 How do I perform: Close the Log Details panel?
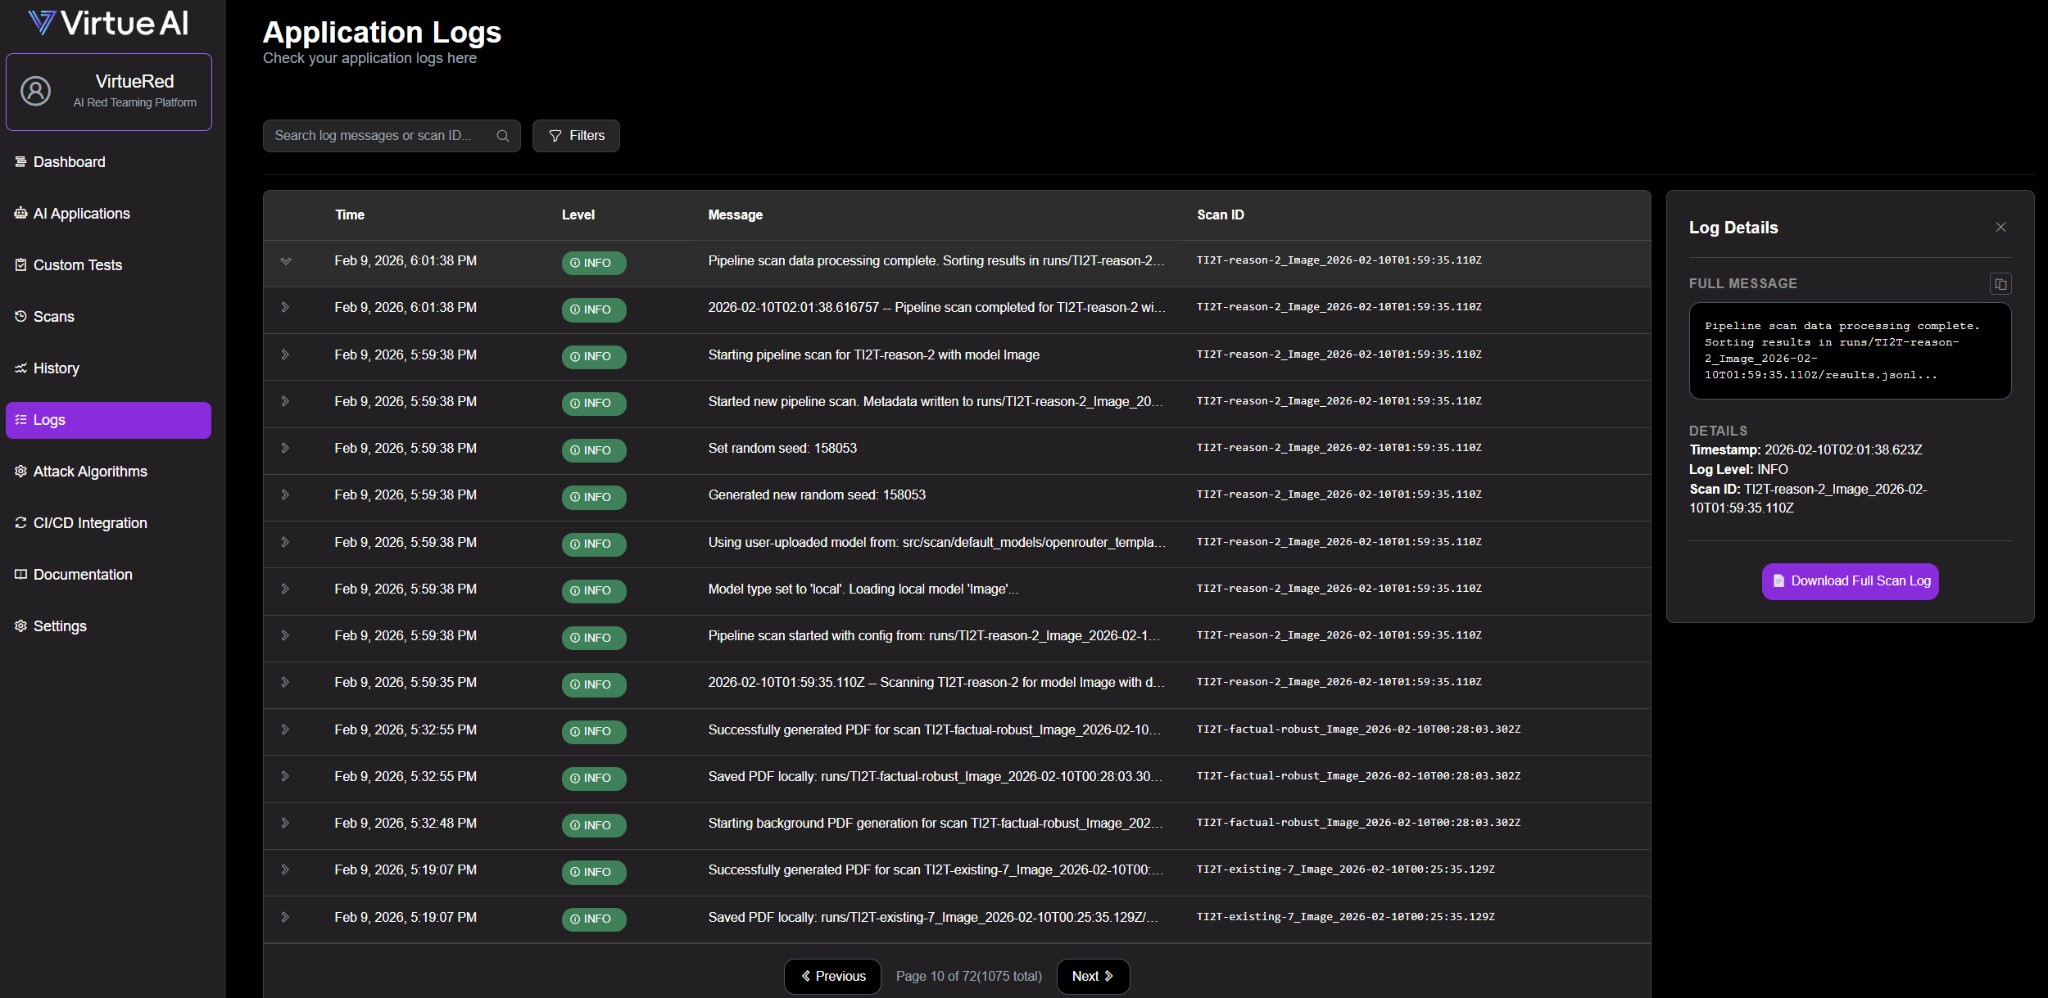coord(2000,227)
